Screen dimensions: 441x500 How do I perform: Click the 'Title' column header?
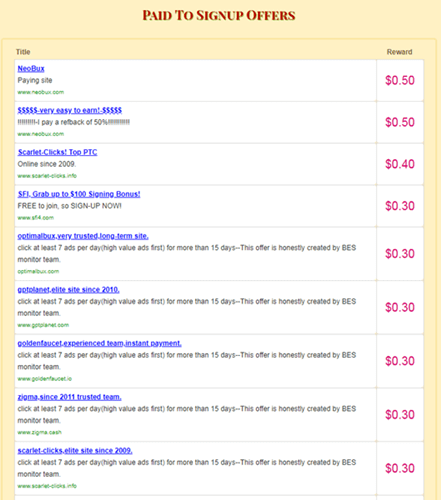click(23, 52)
